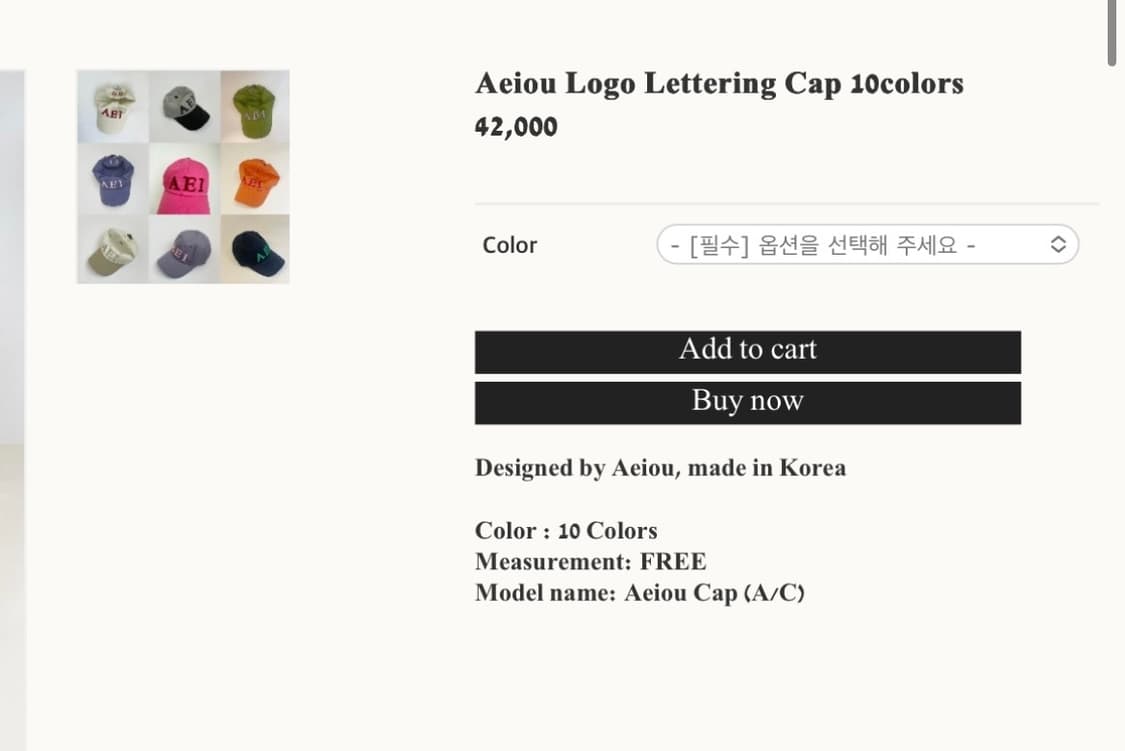
Task: Click the vertical scrollbar on the right
Action: (x=1110, y=30)
